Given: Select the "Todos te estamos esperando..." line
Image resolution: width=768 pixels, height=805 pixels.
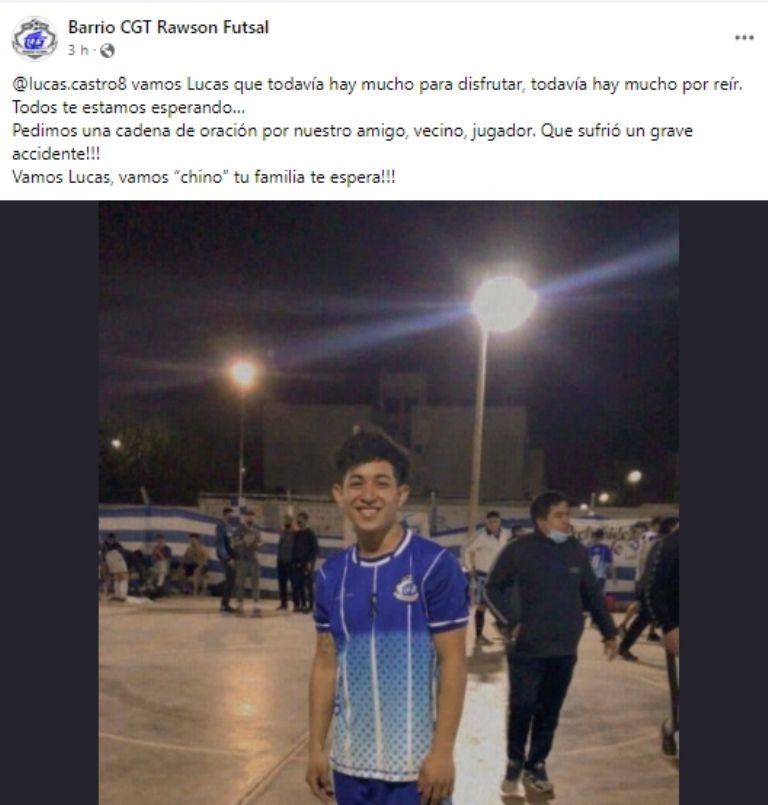Looking at the screenshot, I should [x=128, y=108].
